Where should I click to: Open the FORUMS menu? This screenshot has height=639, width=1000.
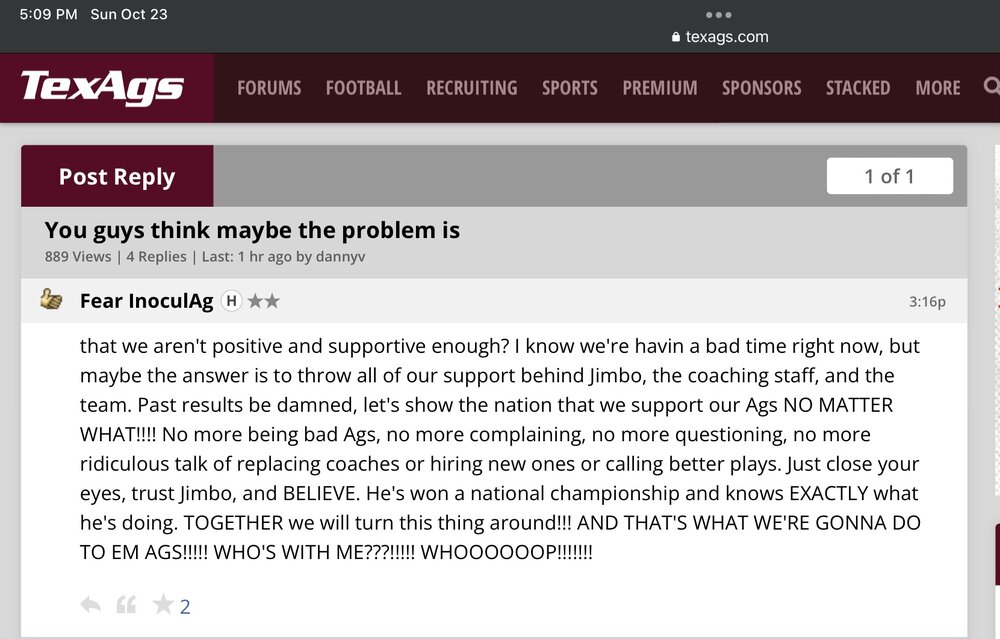pos(269,88)
